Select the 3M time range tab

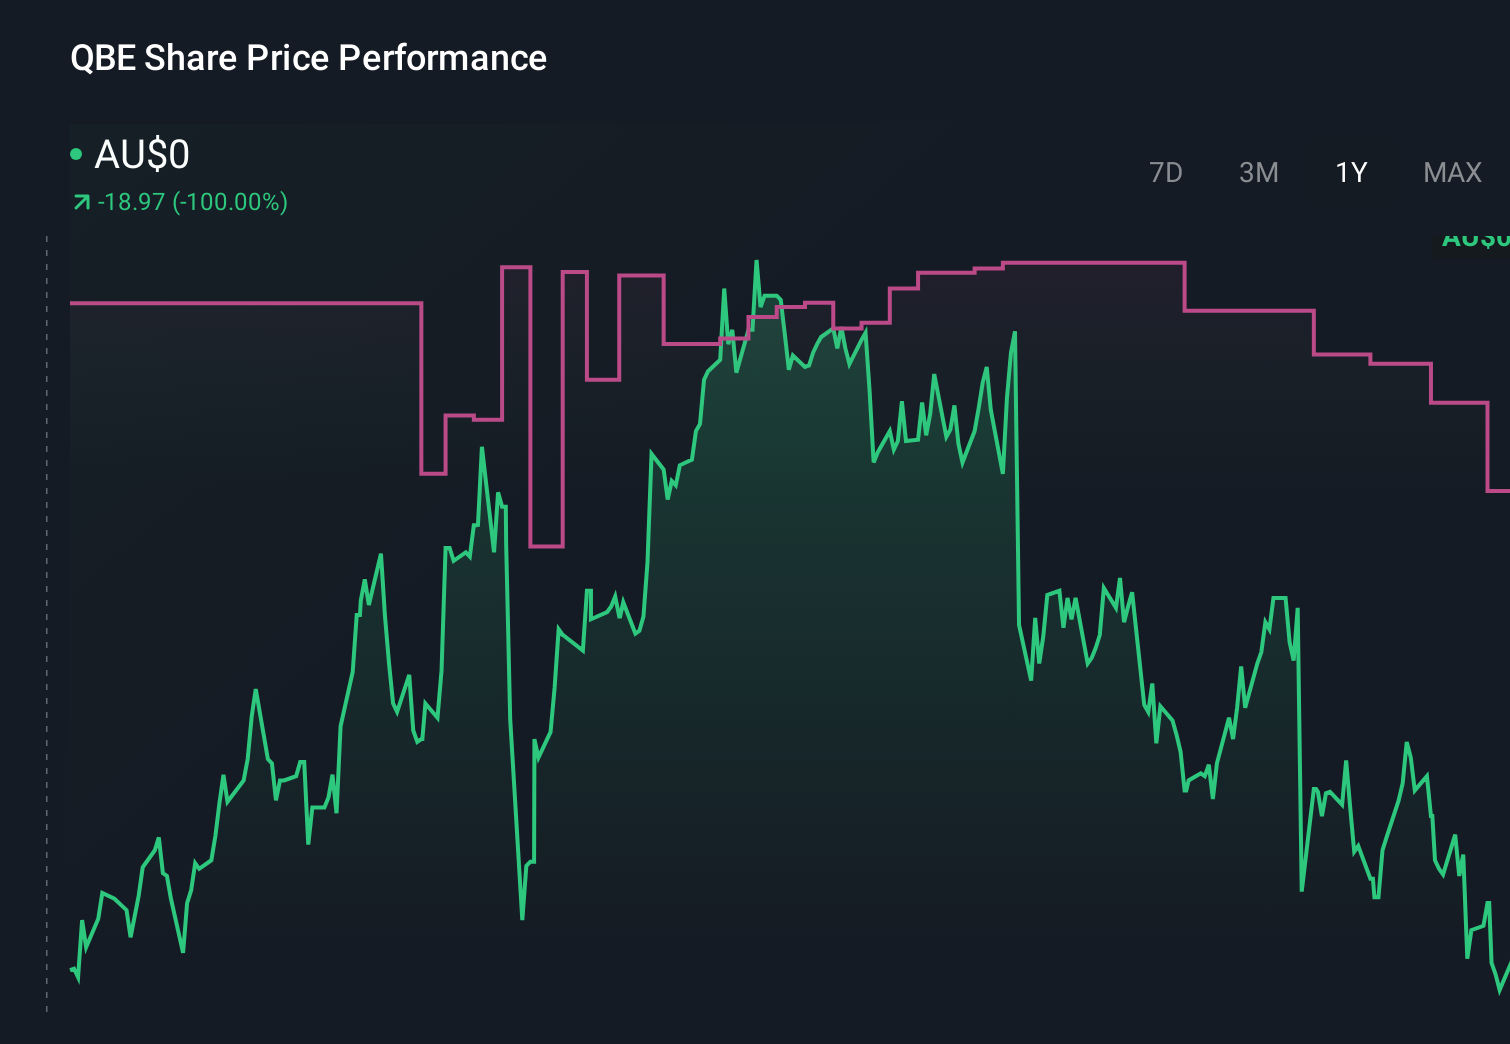[1258, 173]
